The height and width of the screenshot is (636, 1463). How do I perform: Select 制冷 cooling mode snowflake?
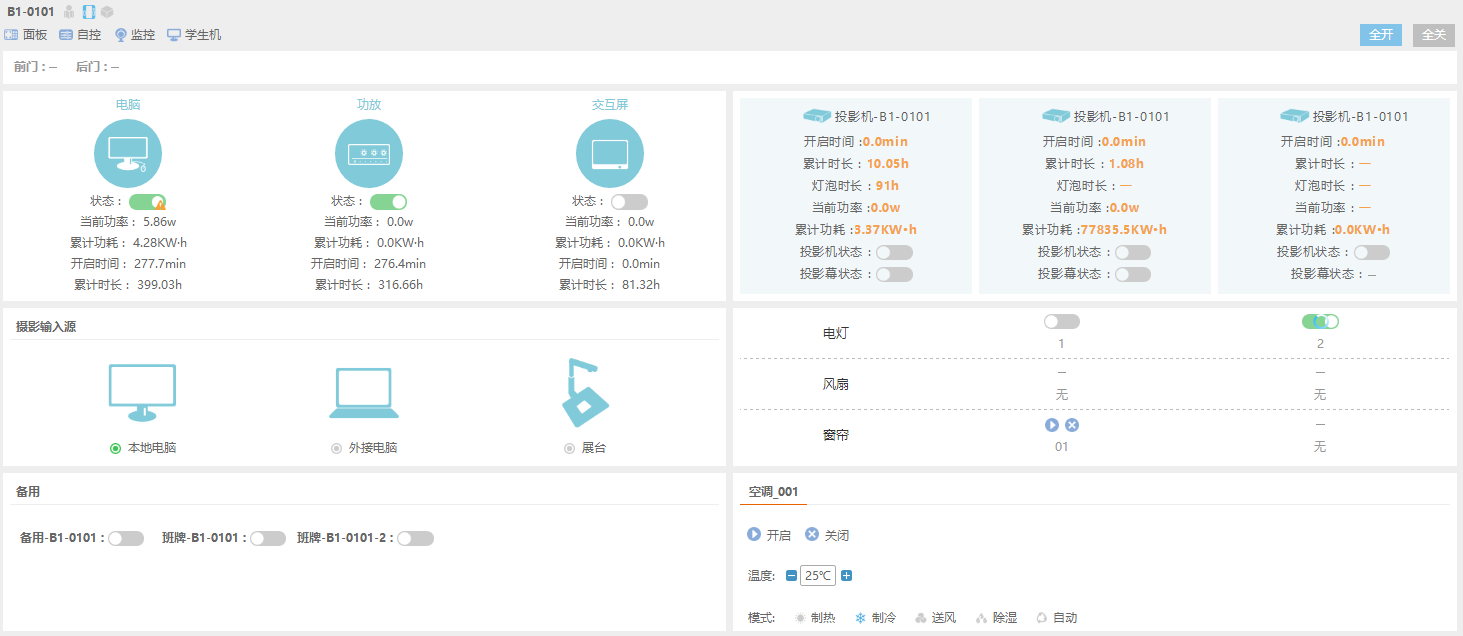pos(859,618)
